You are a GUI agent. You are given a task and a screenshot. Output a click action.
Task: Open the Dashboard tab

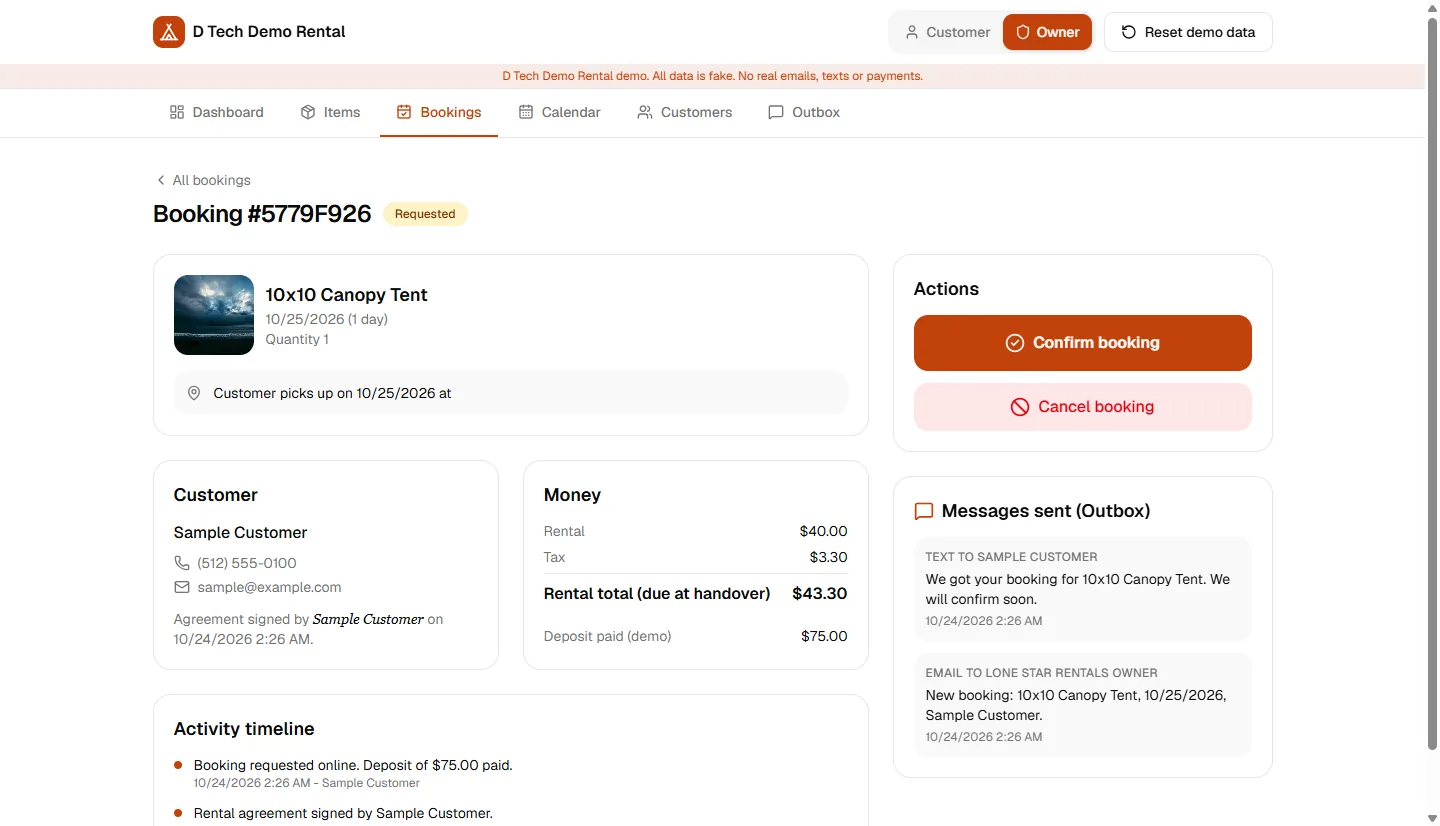coord(217,112)
